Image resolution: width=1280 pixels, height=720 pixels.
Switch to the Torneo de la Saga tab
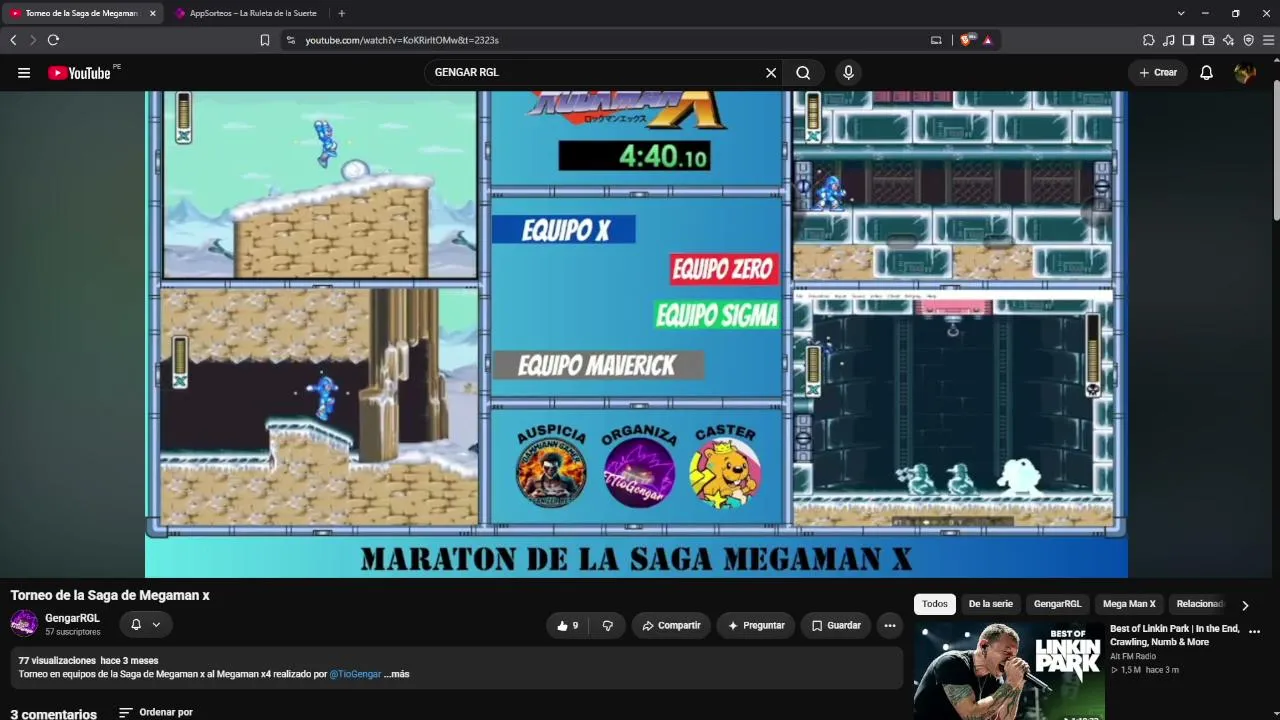click(81, 13)
